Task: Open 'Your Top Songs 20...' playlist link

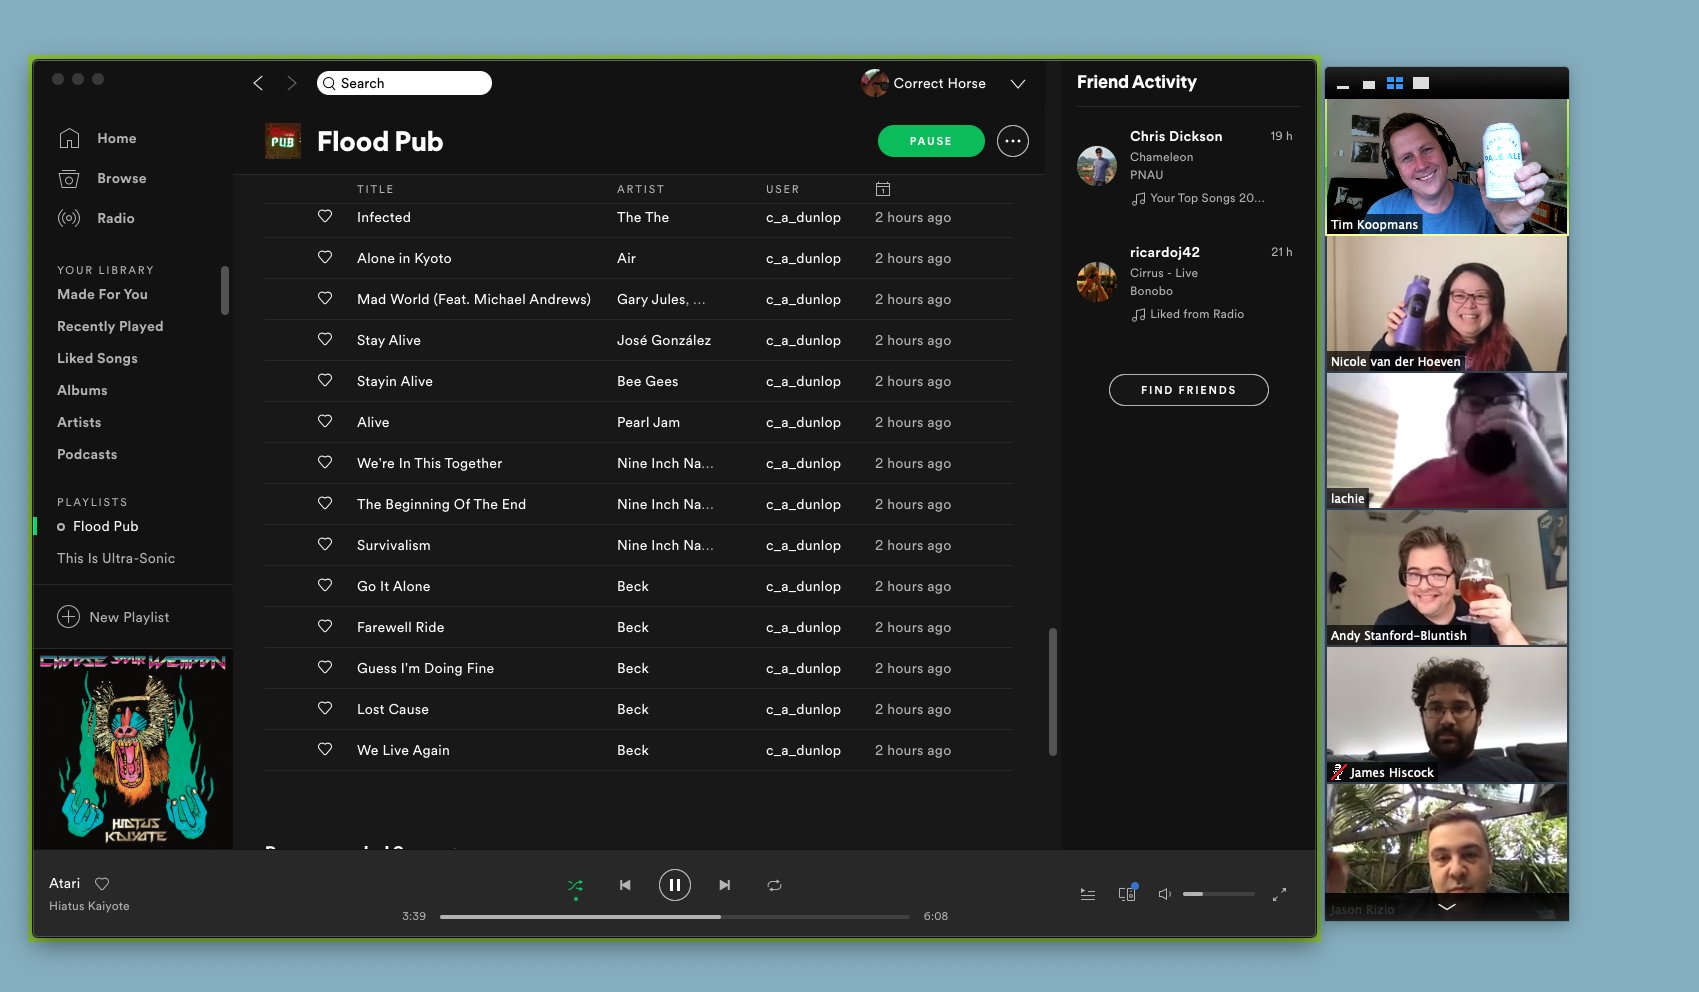Action: click(x=1207, y=198)
